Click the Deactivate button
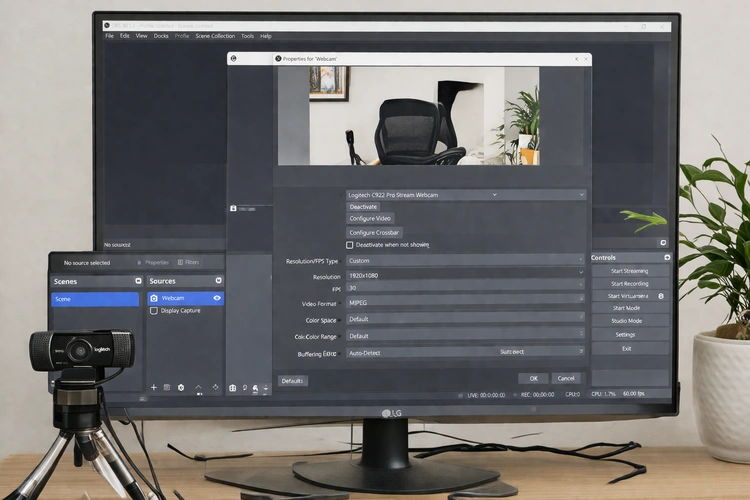 [x=363, y=207]
